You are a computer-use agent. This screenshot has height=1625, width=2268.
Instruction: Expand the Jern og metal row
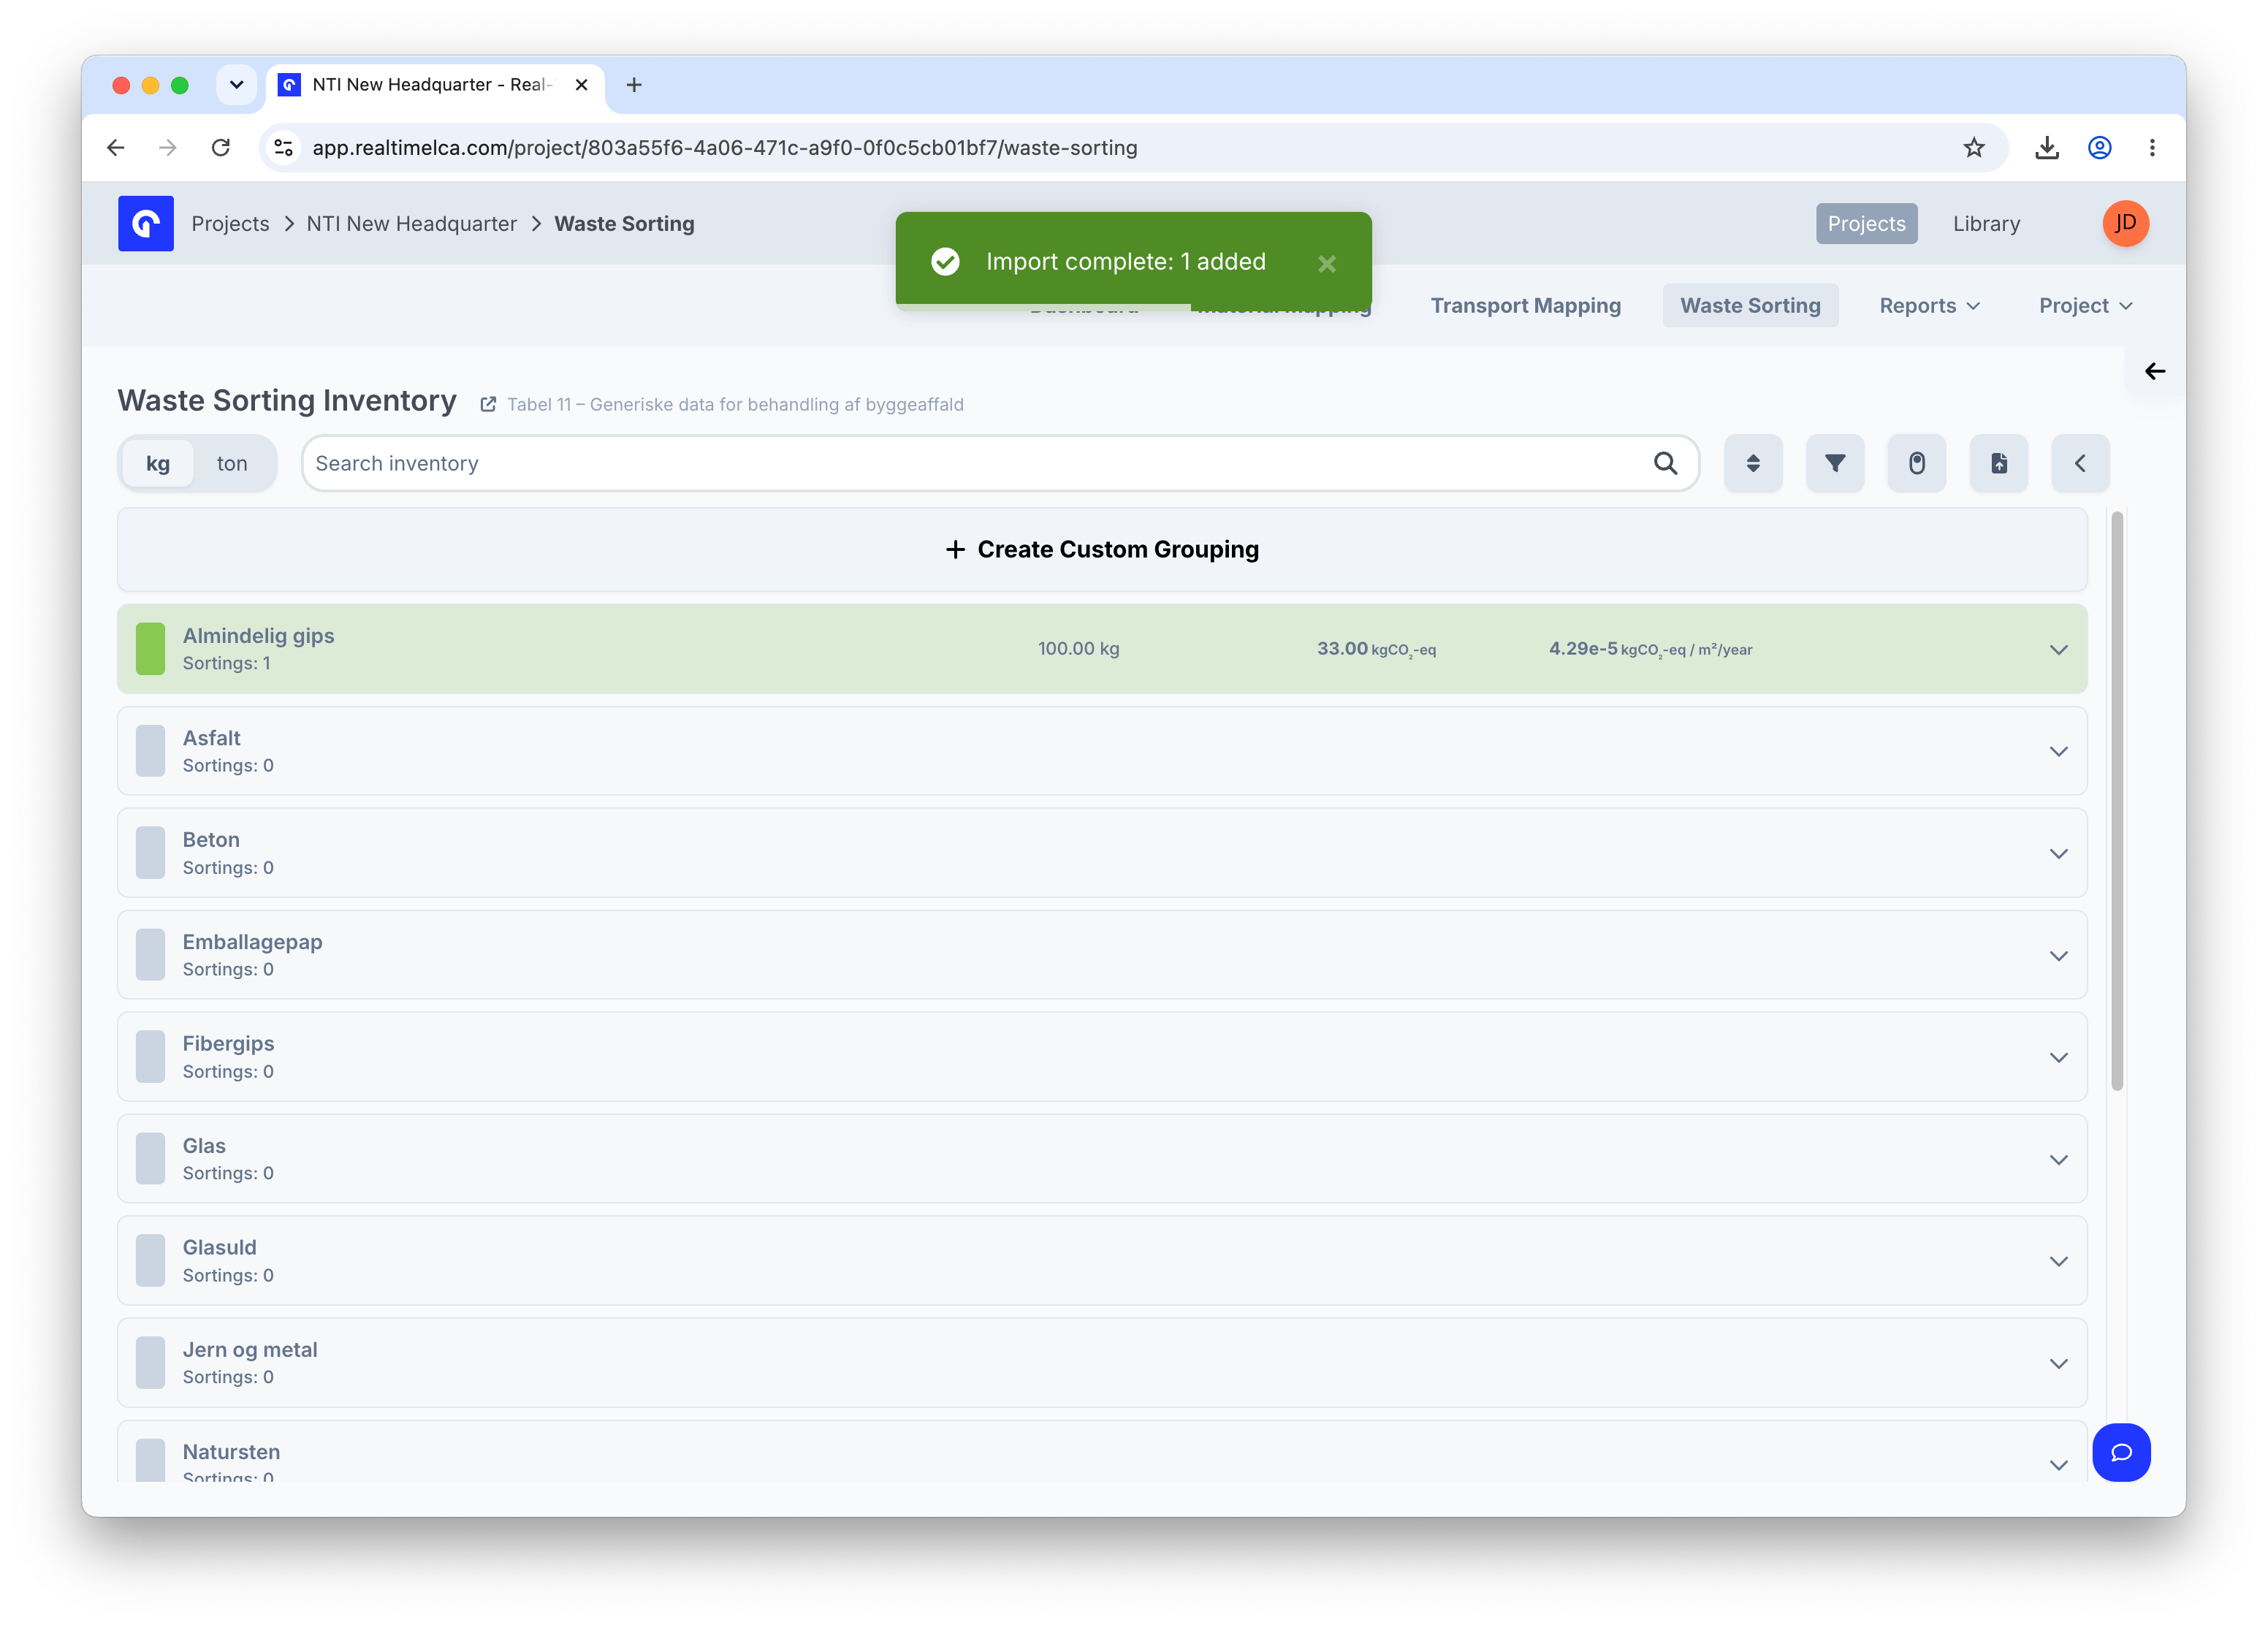[x=2059, y=1363]
